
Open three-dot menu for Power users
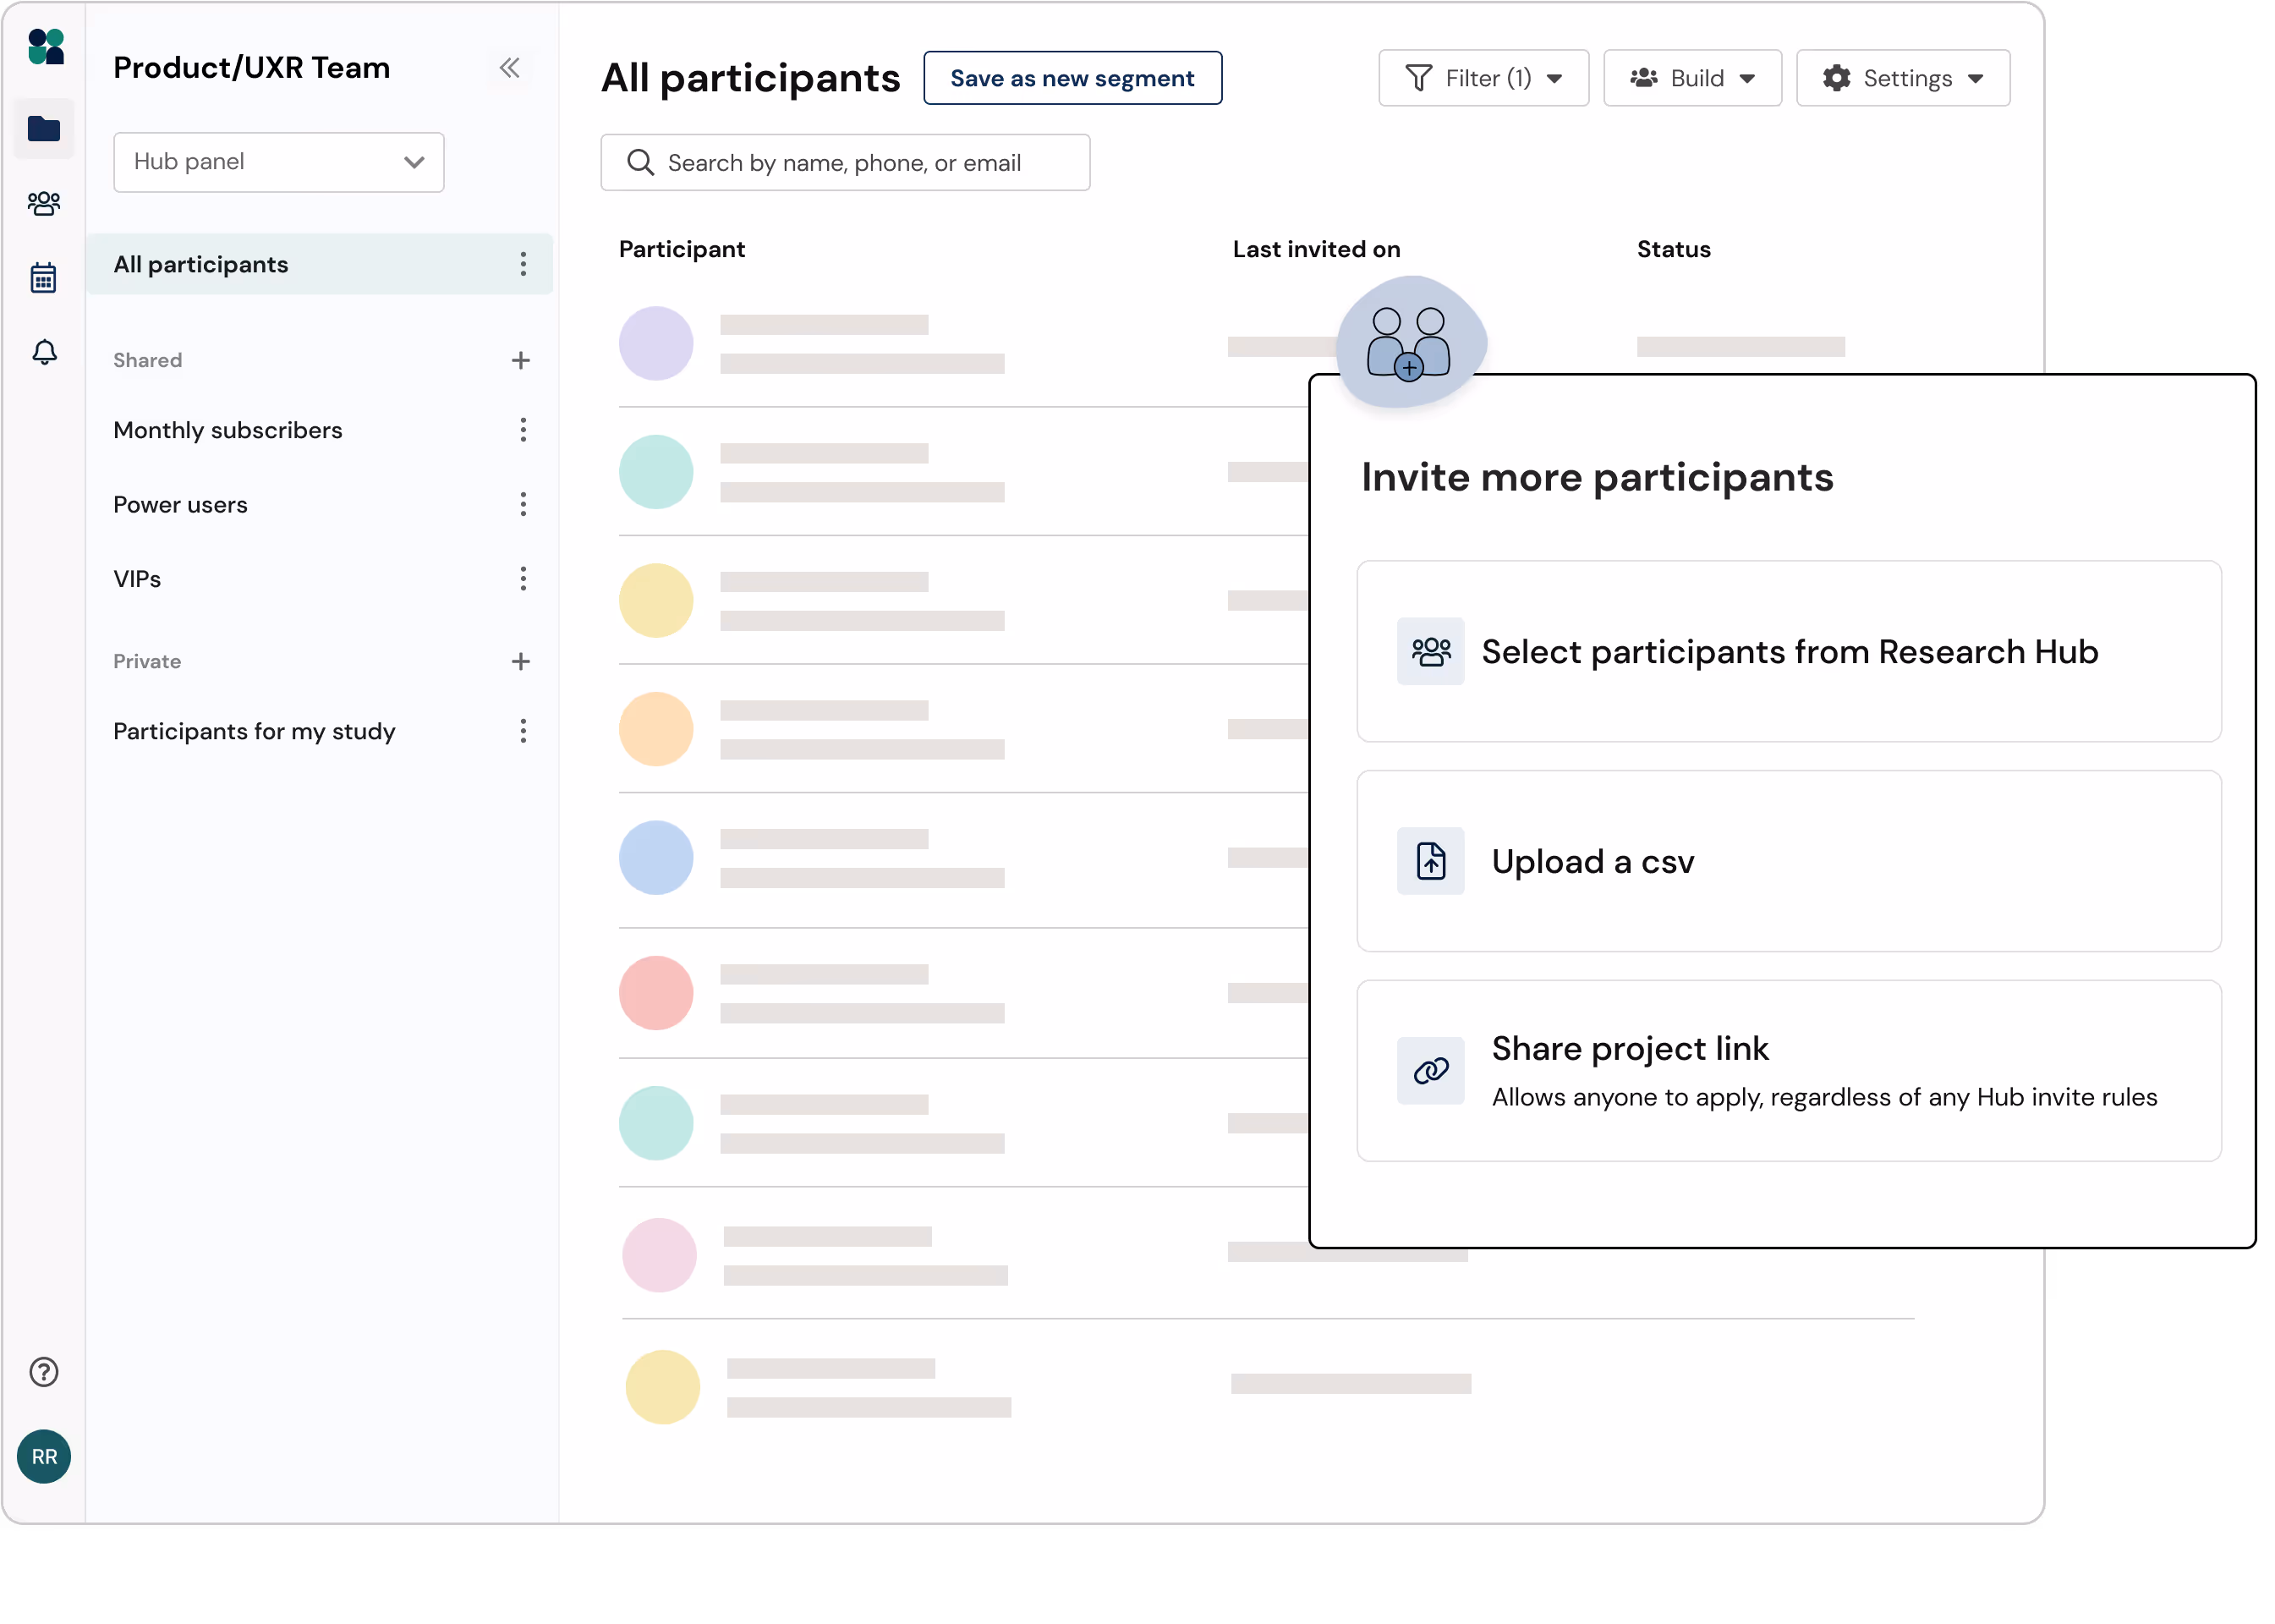point(523,504)
